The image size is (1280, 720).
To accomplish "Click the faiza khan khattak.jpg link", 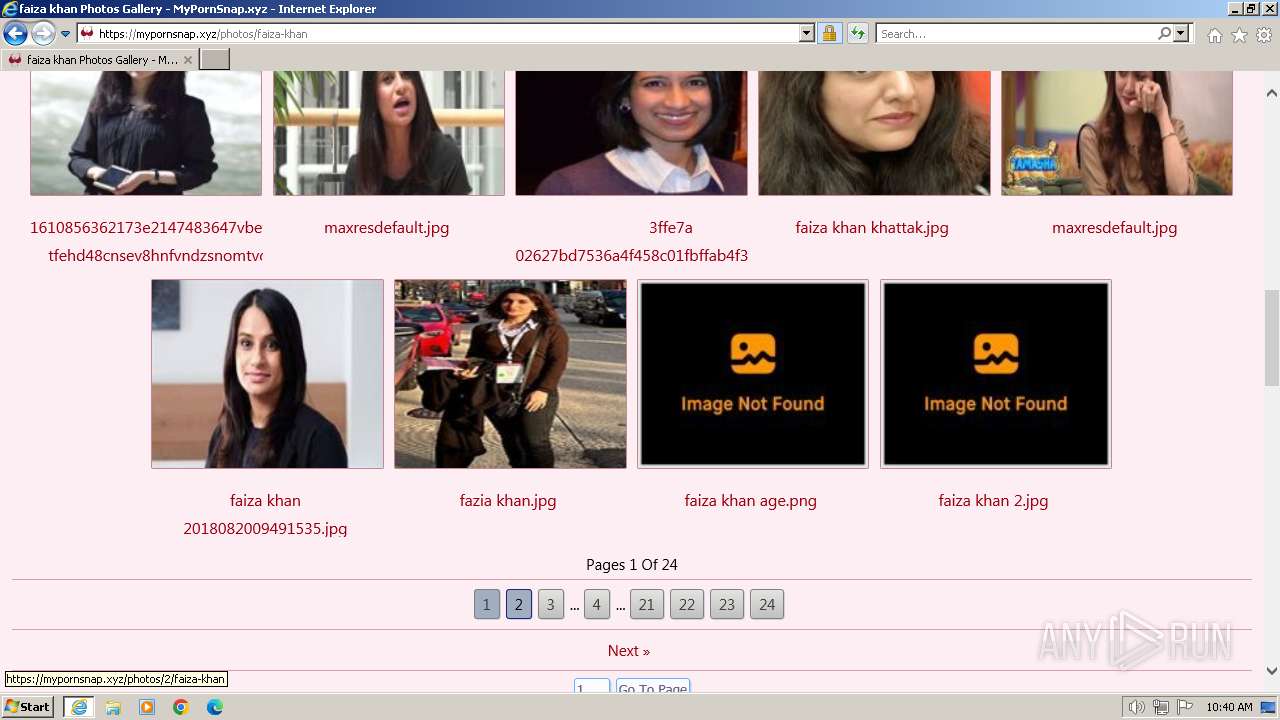I will pos(872,228).
